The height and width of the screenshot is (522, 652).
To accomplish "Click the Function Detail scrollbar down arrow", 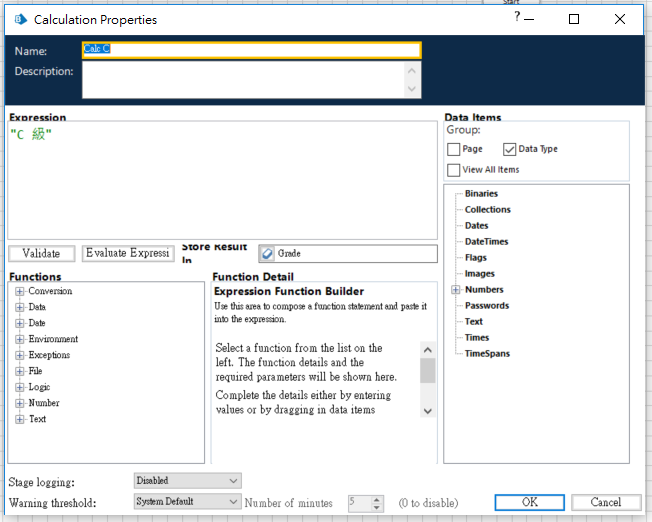I will 427,411.
